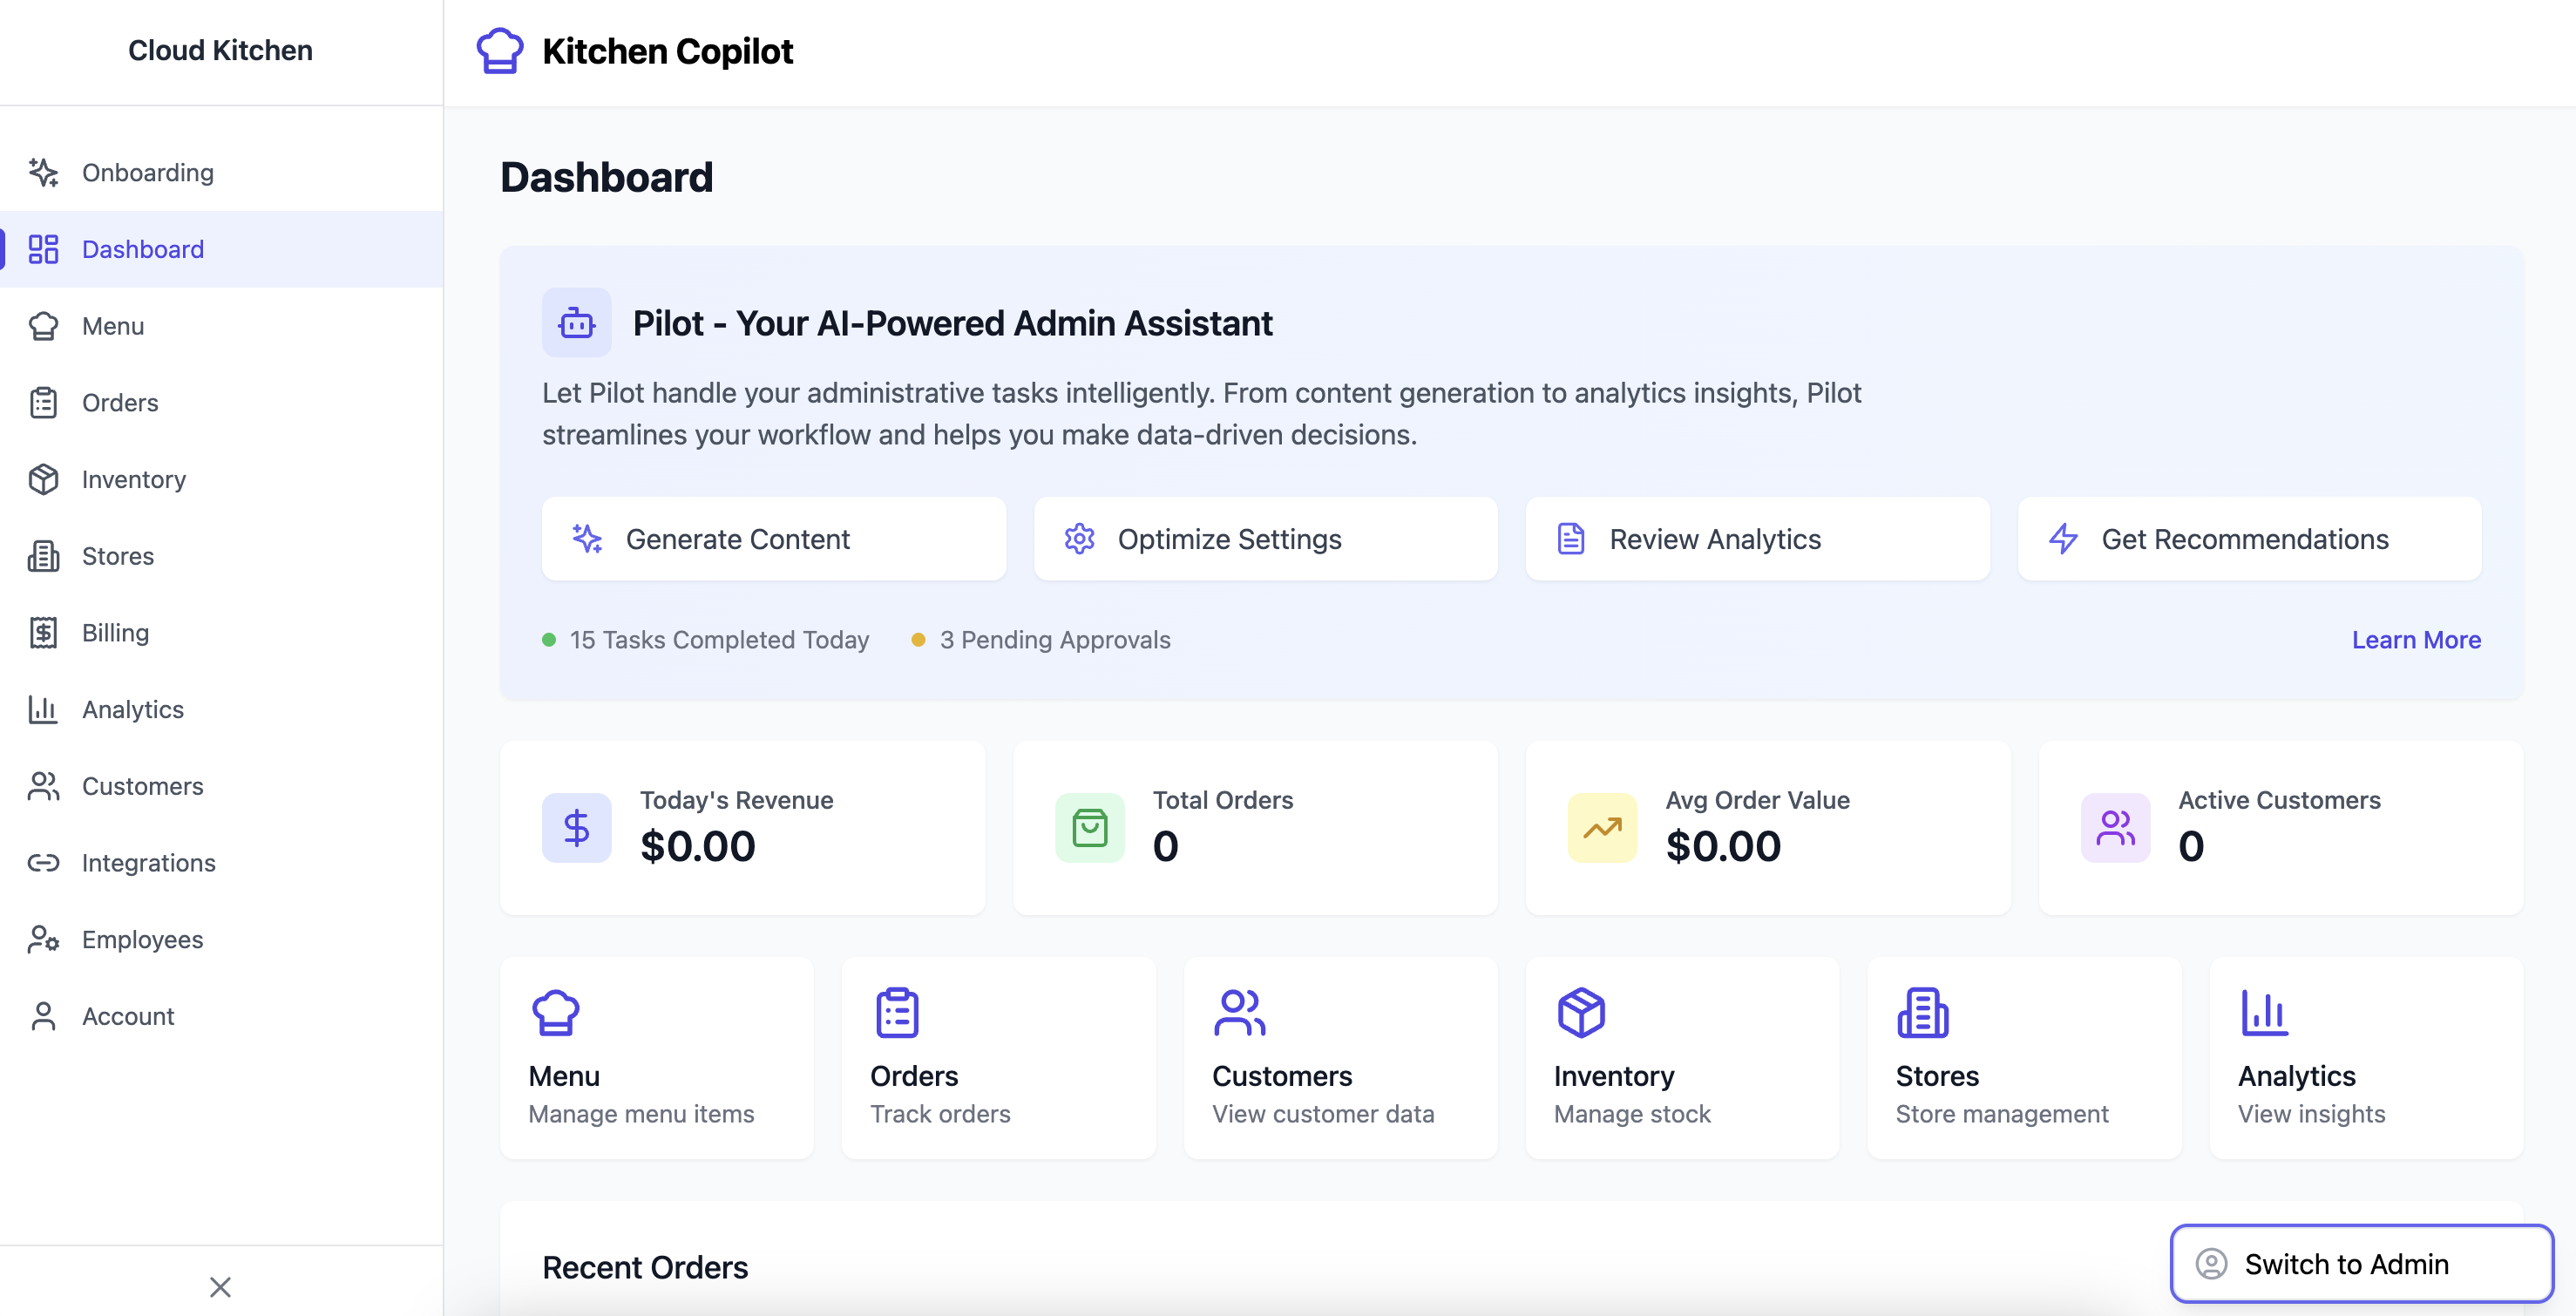Click the Total Orders shopping bag icon
Screen dimensions: 2576x1316
pos(1089,828)
